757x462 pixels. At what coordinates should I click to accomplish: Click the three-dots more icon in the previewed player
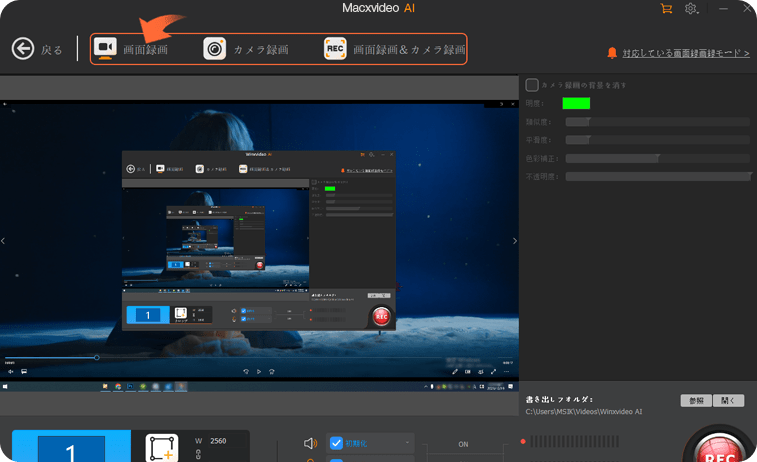point(506,372)
